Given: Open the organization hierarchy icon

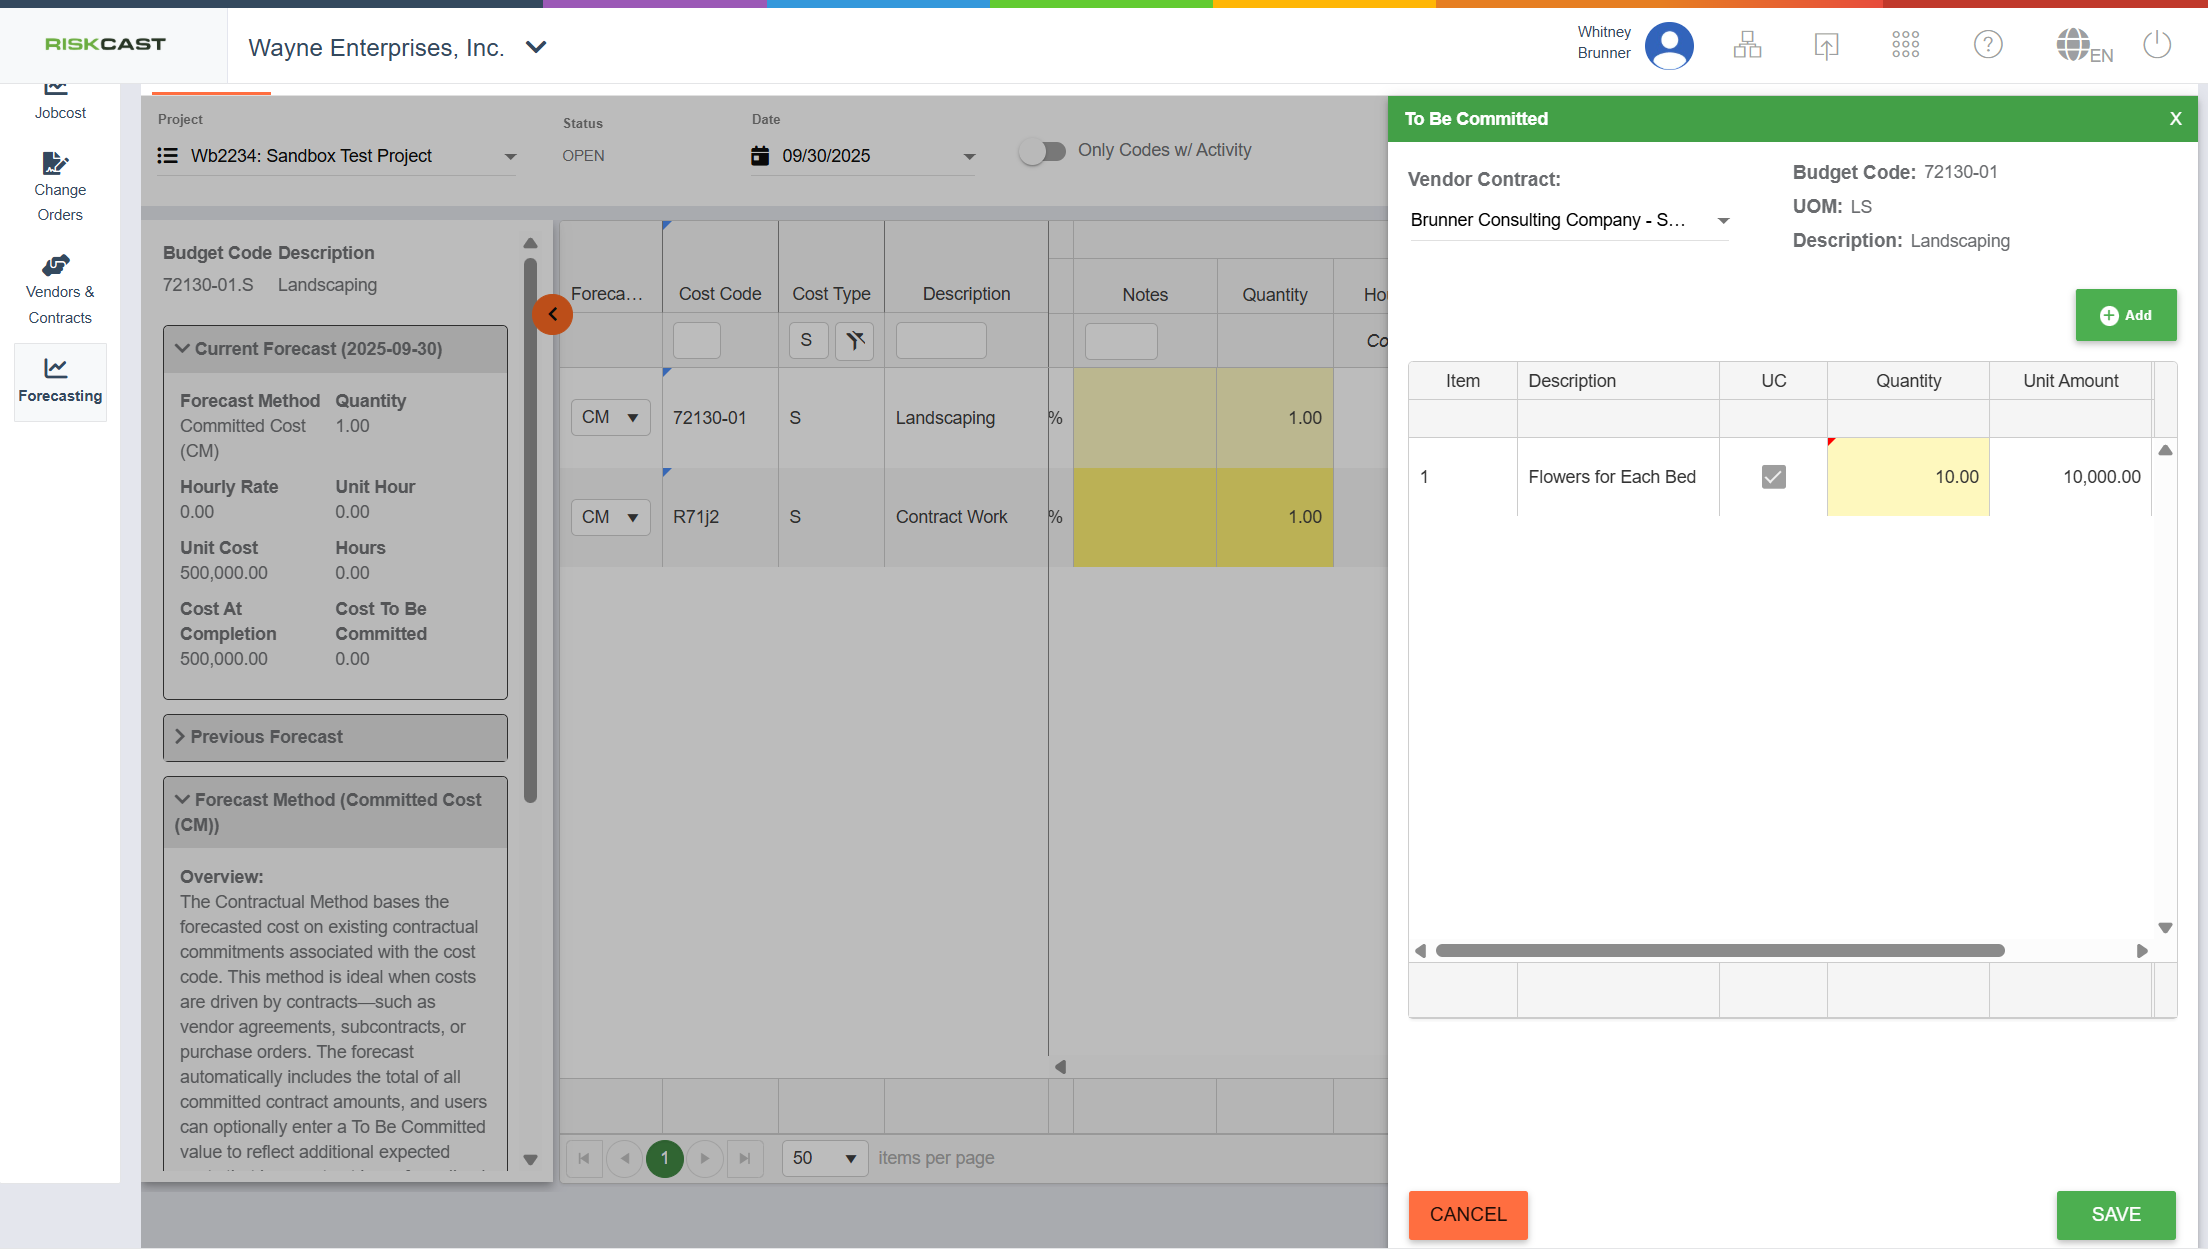Looking at the screenshot, I should tap(1747, 45).
